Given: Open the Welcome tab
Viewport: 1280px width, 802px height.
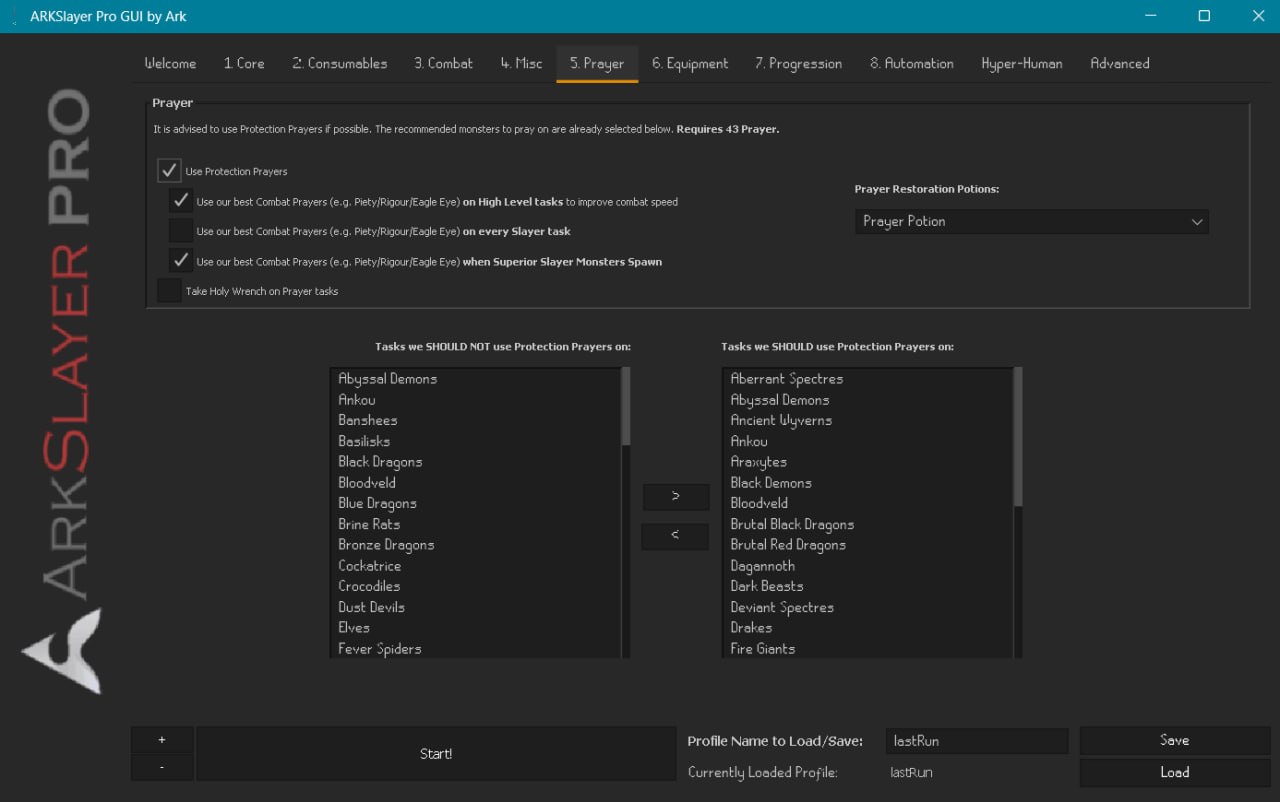Looking at the screenshot, I should click(x=170, y=63).
